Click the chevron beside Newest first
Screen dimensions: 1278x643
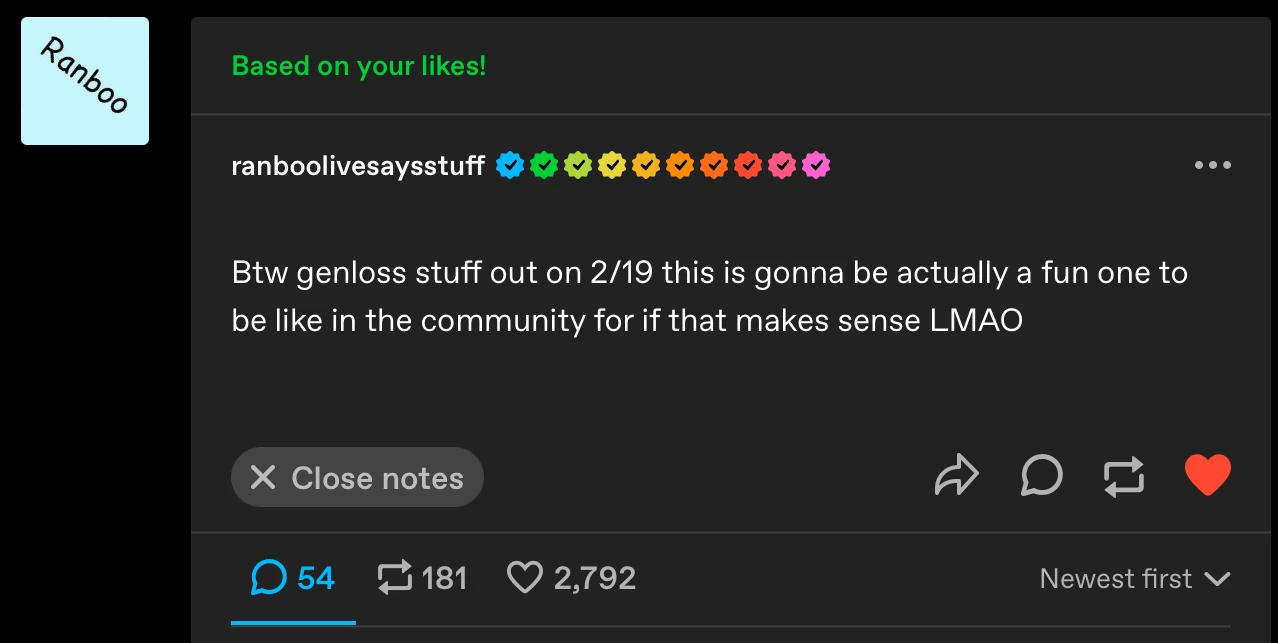1219,578
